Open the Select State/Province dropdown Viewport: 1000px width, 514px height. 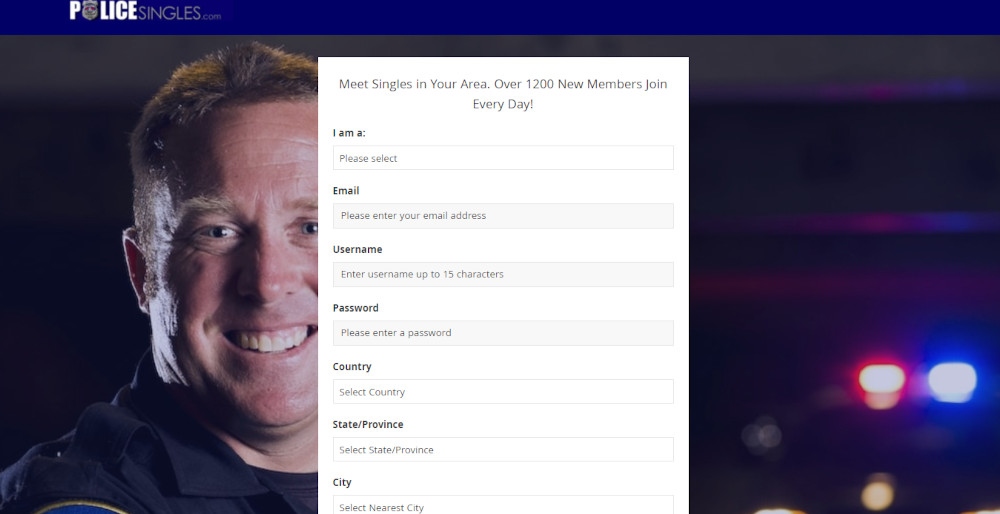click(503, 450)
